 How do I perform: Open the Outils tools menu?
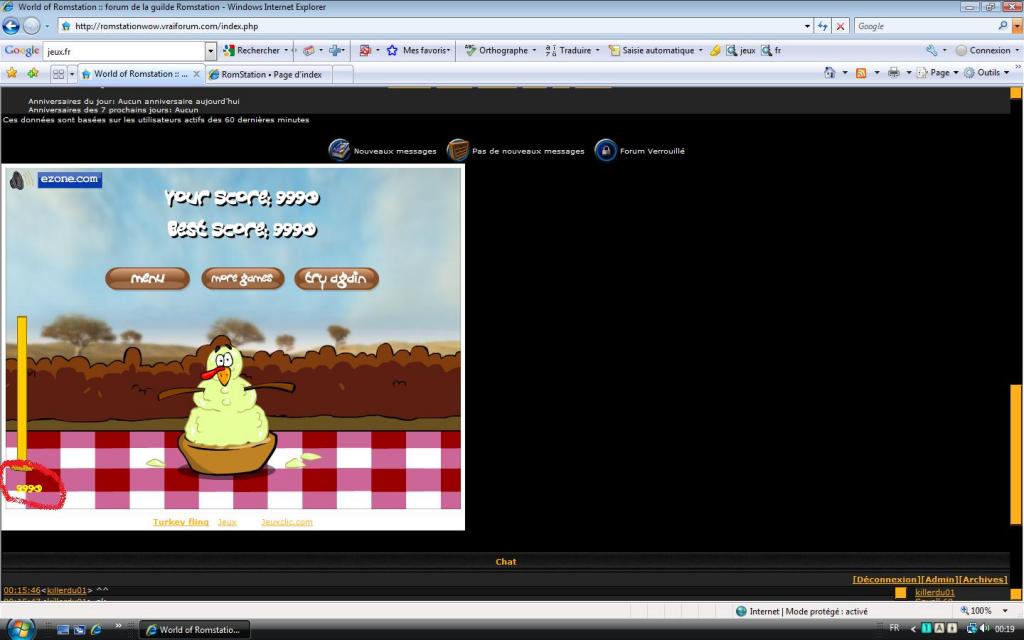coord(987,72)
